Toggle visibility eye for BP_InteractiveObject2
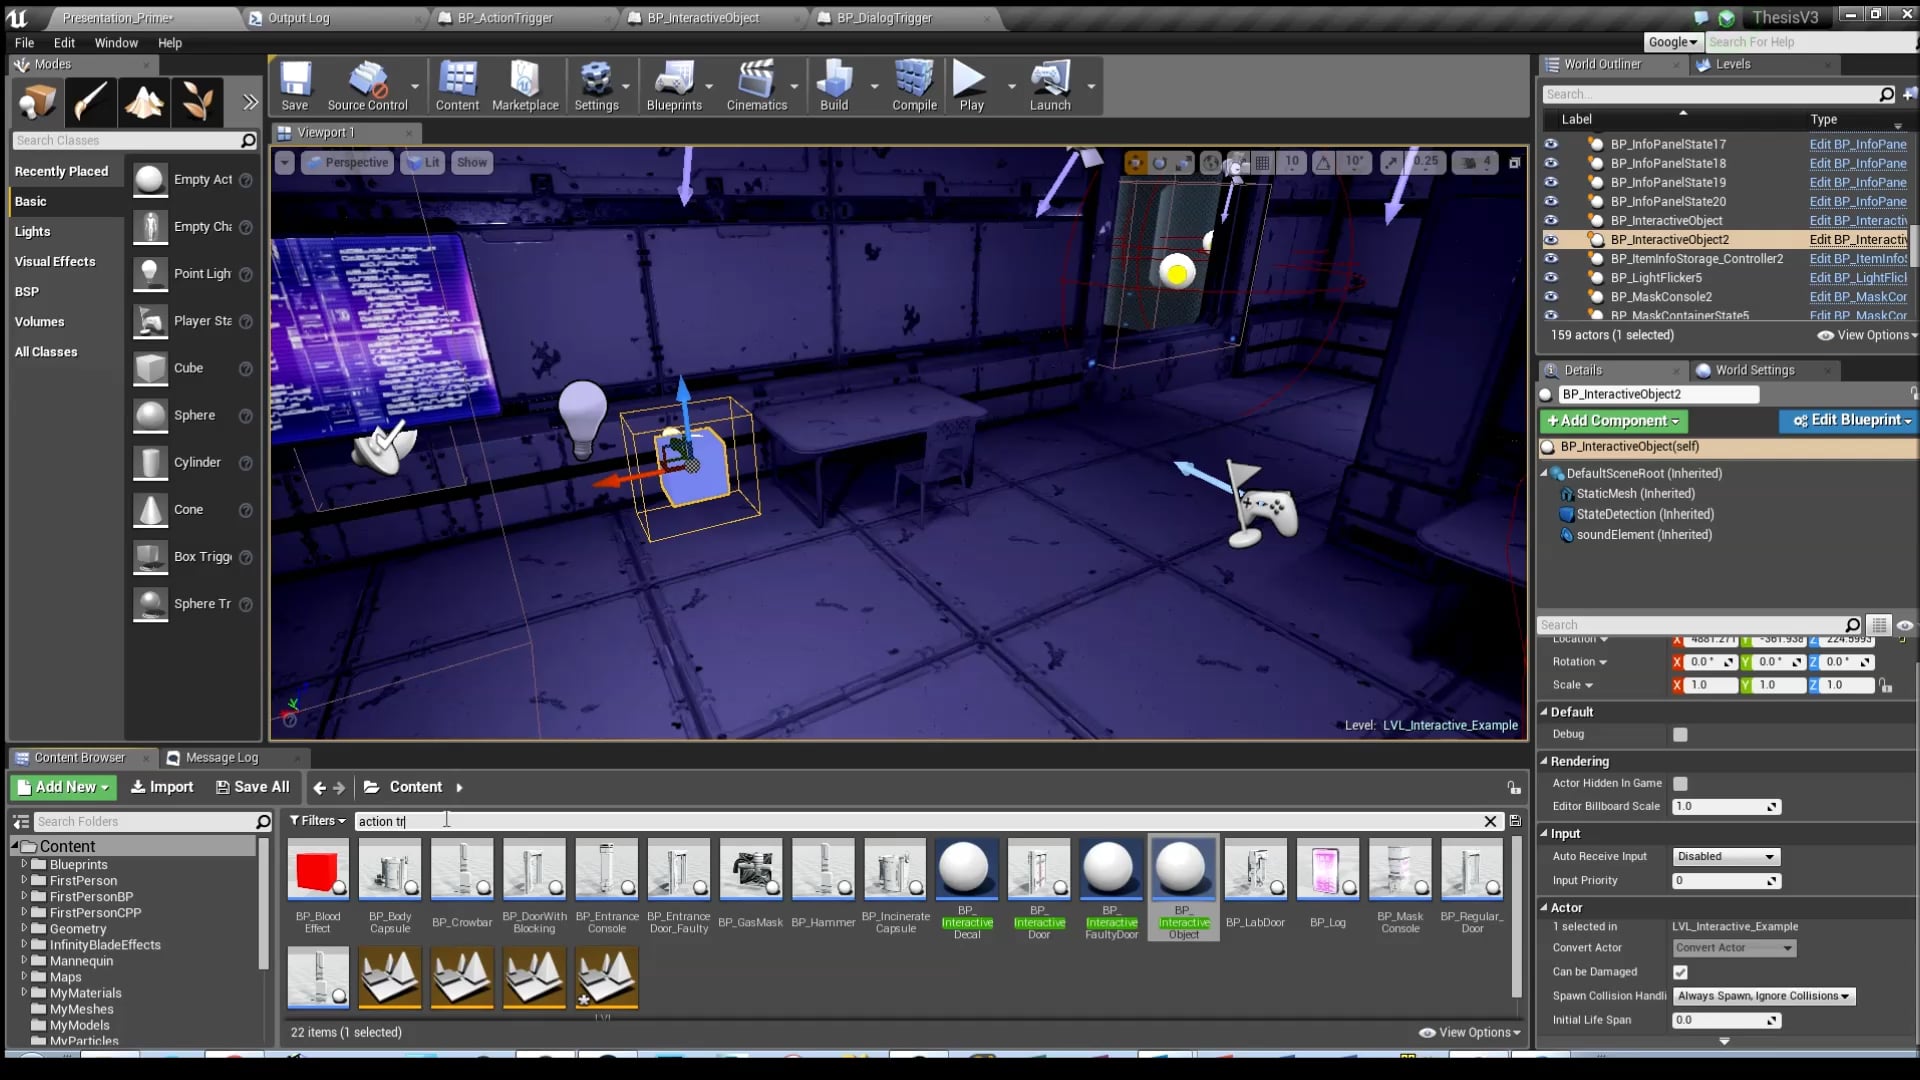1920x1080 pixels. [x=1551, y=239]
